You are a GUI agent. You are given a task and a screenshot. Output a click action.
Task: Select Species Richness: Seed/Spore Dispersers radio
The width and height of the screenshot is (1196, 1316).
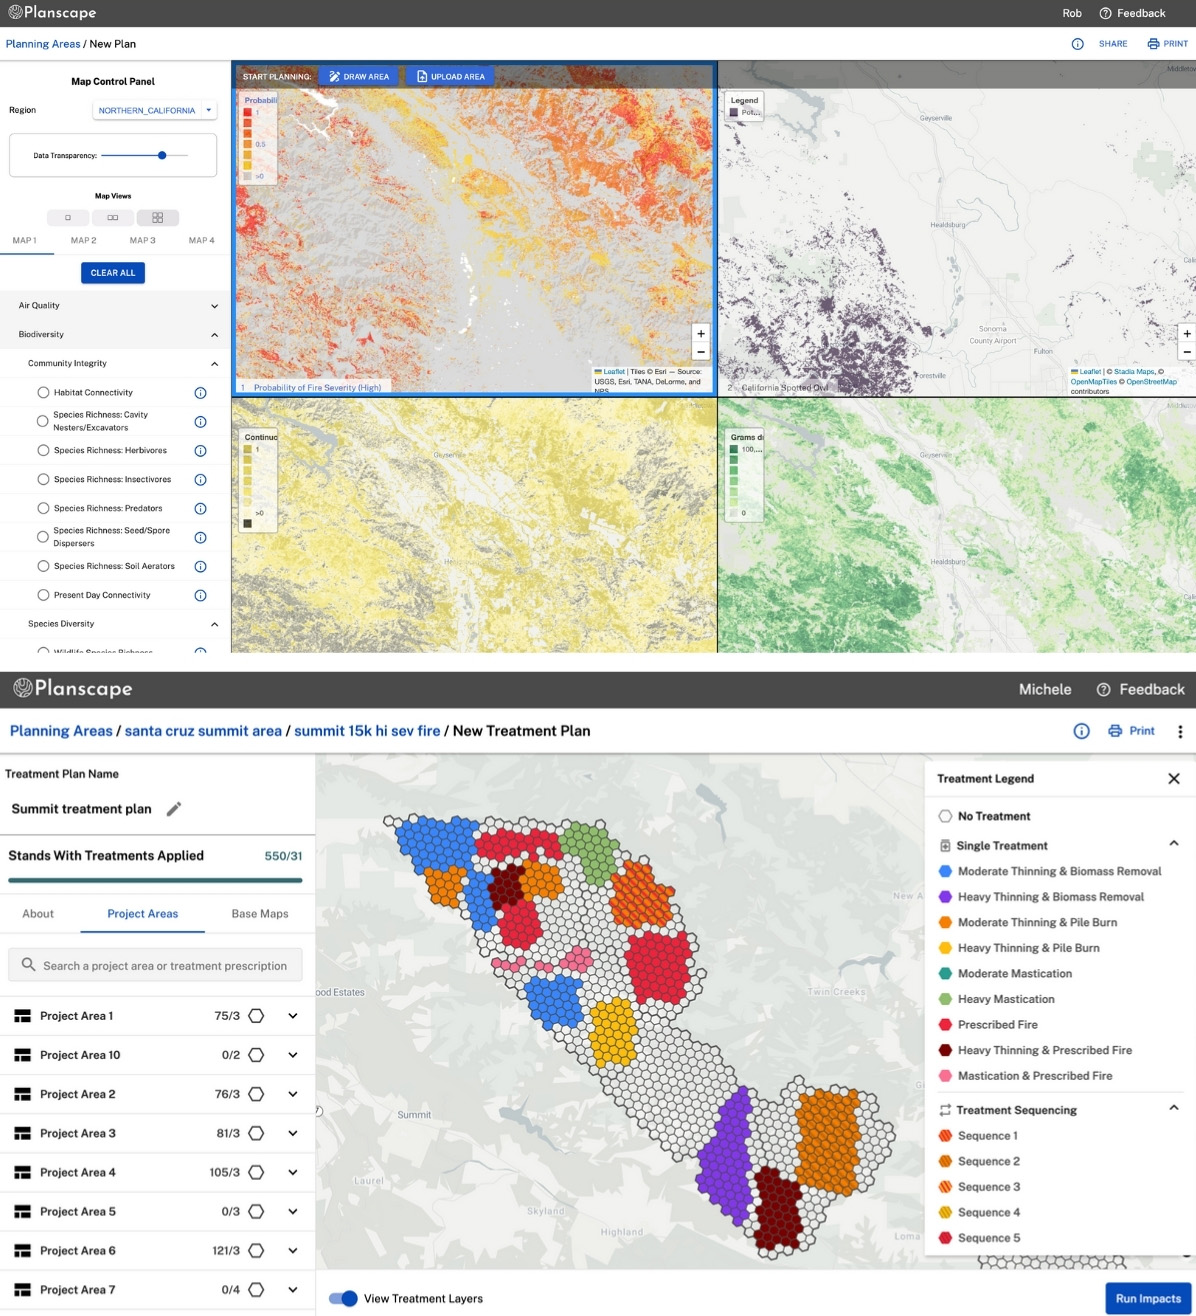click(x=43, y=537)
